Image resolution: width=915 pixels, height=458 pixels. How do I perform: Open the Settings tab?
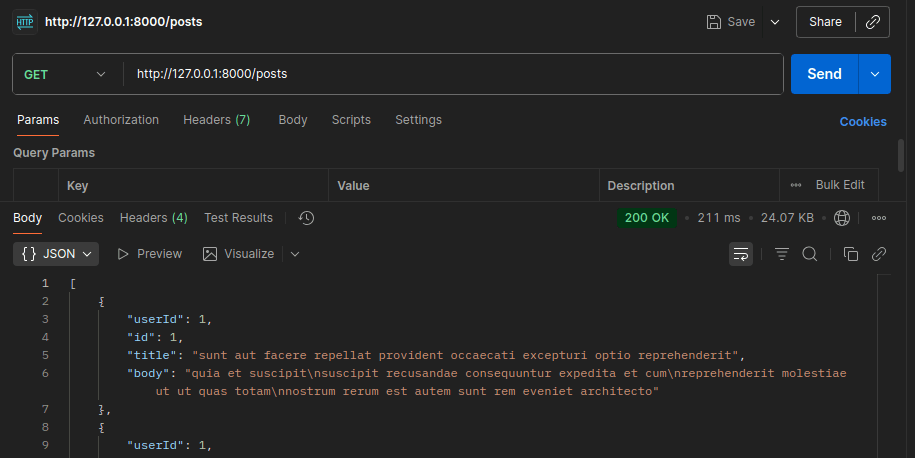[x=418, y=120]
